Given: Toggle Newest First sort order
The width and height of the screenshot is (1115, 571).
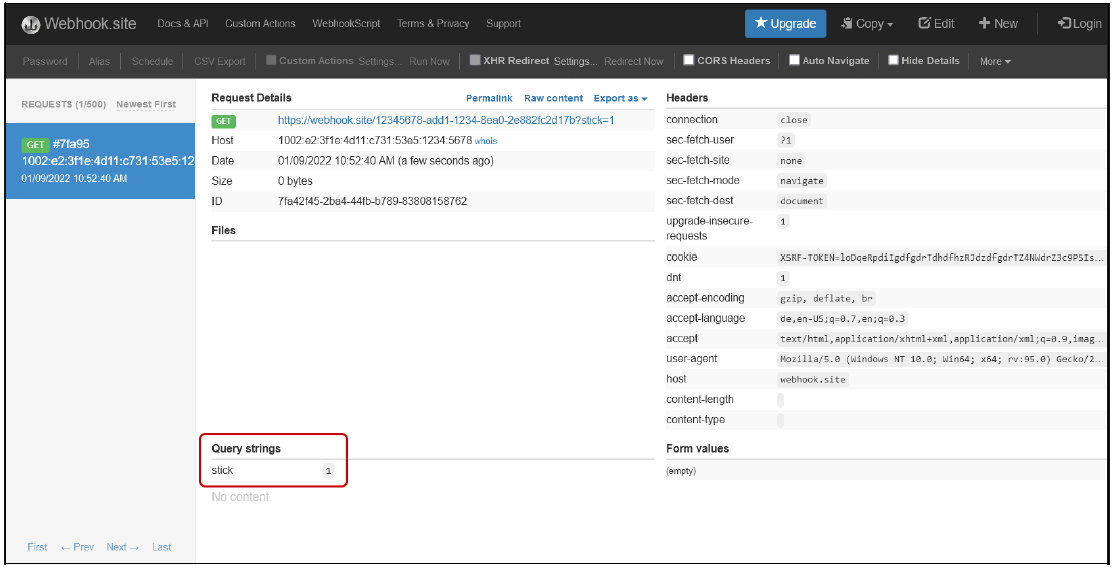Looking at the screenshot, I should click(146, 105).
